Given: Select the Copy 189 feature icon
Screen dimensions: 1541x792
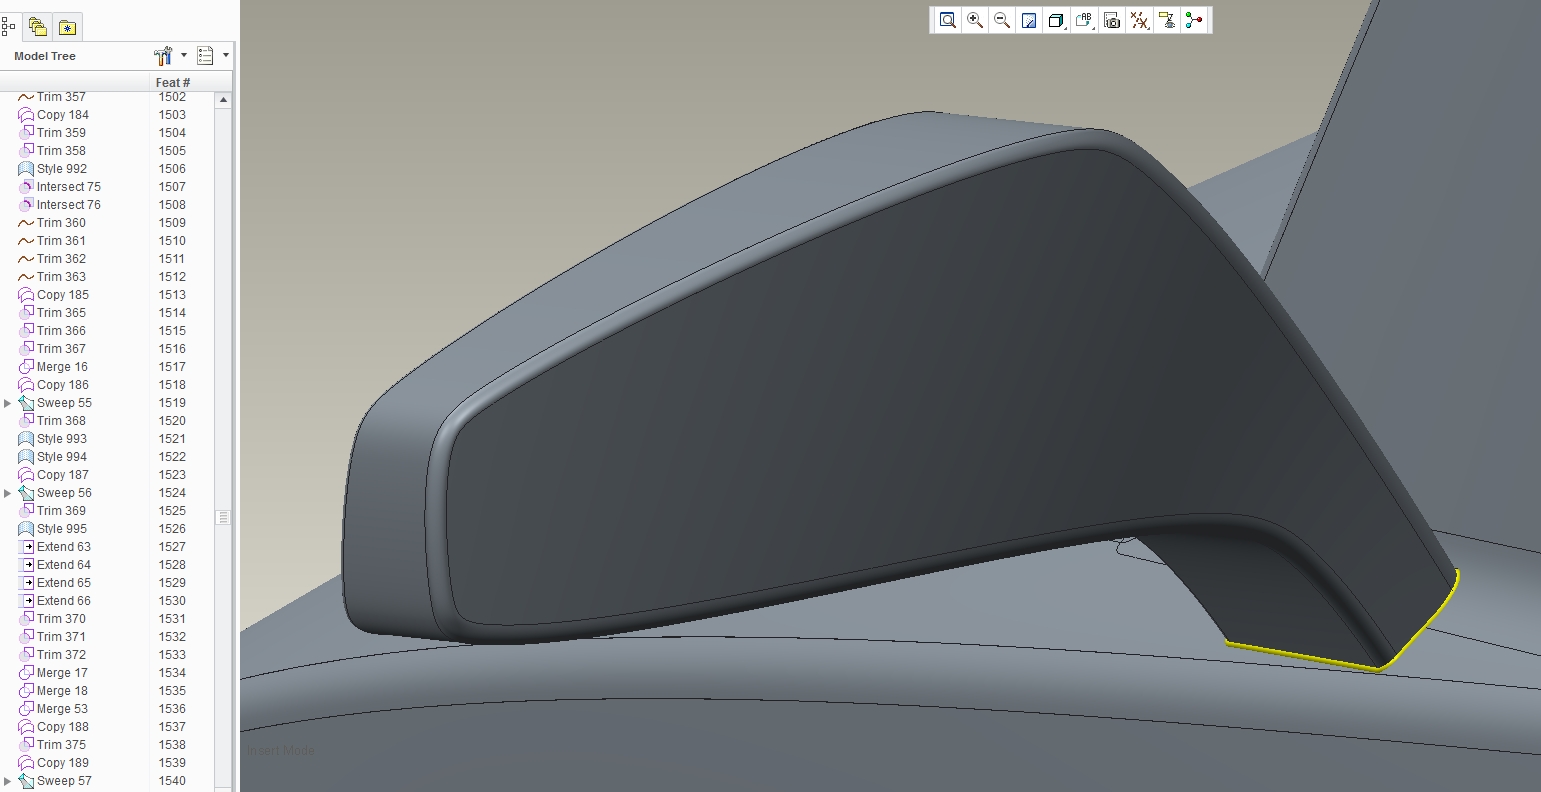Looking at the screenshot, I should pos(26,763).
